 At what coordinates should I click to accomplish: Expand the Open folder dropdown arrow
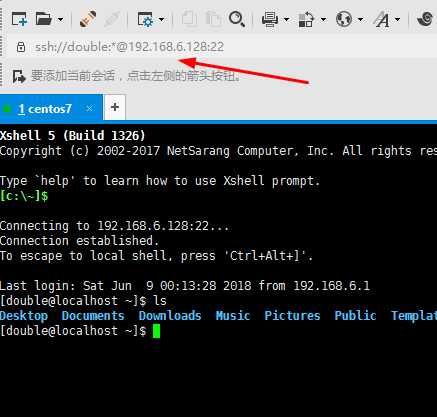click(x=61, y=19)
